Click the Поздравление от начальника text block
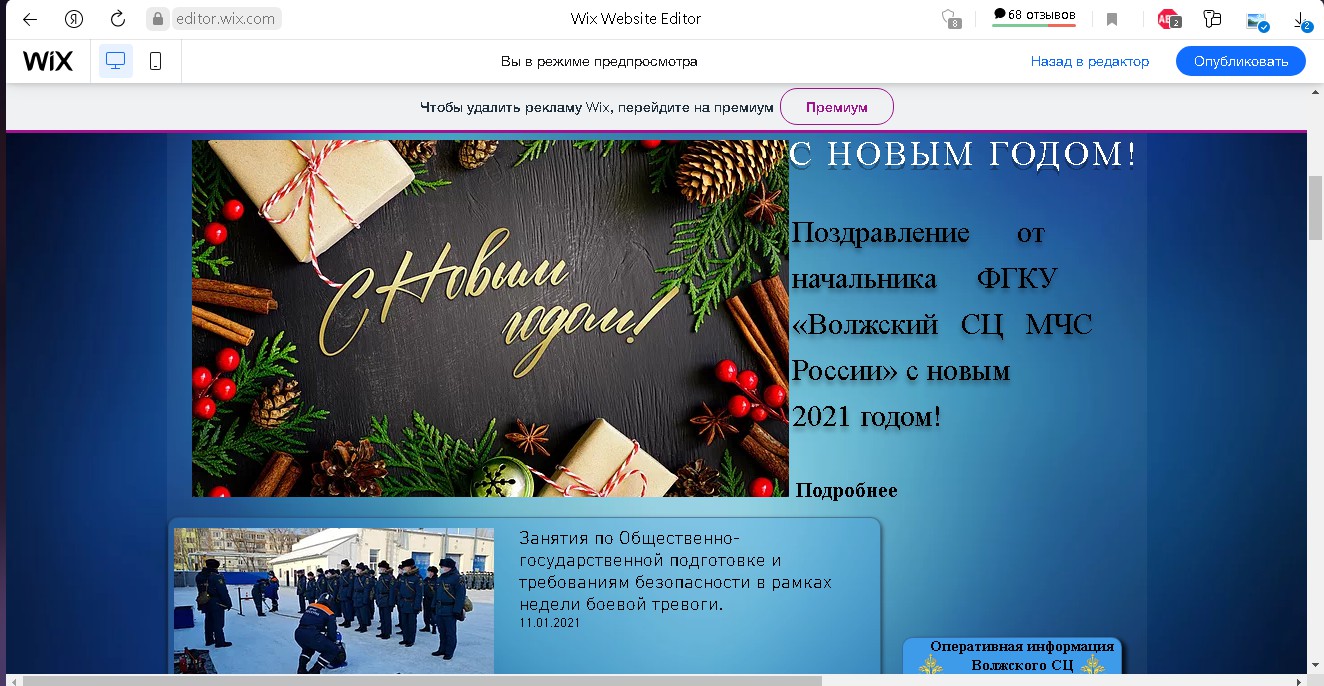The width and height of the screenshot is (1324, 686). 941,325
